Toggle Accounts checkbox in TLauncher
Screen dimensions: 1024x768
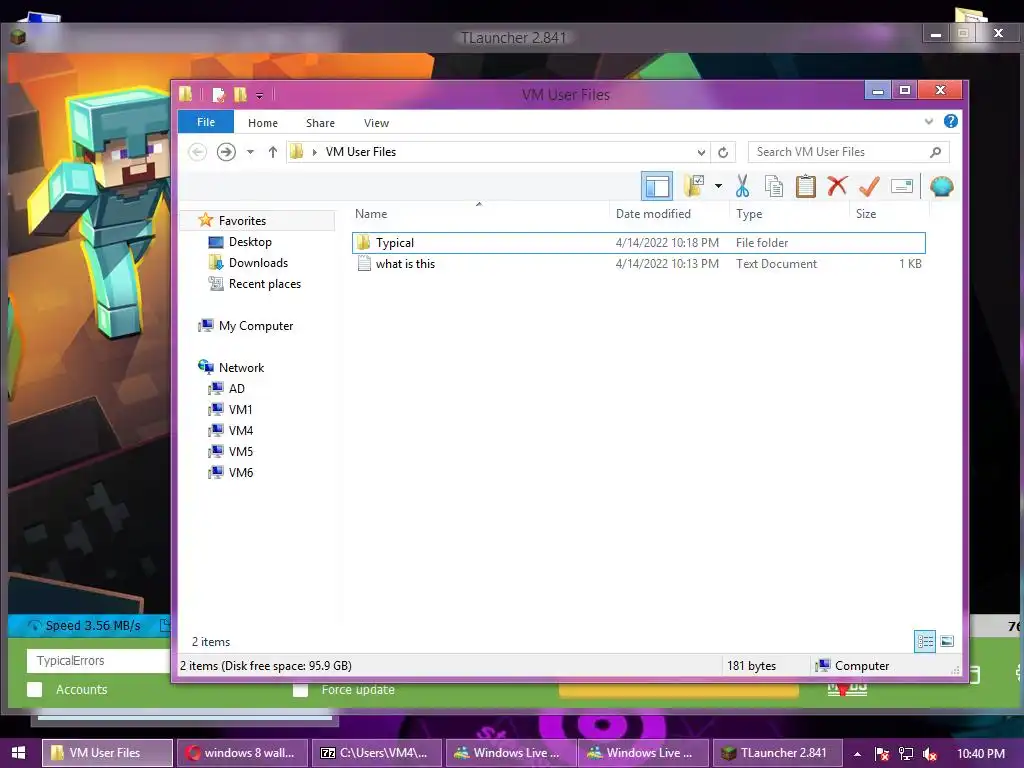pyautogui.click(x=35, y=690)
